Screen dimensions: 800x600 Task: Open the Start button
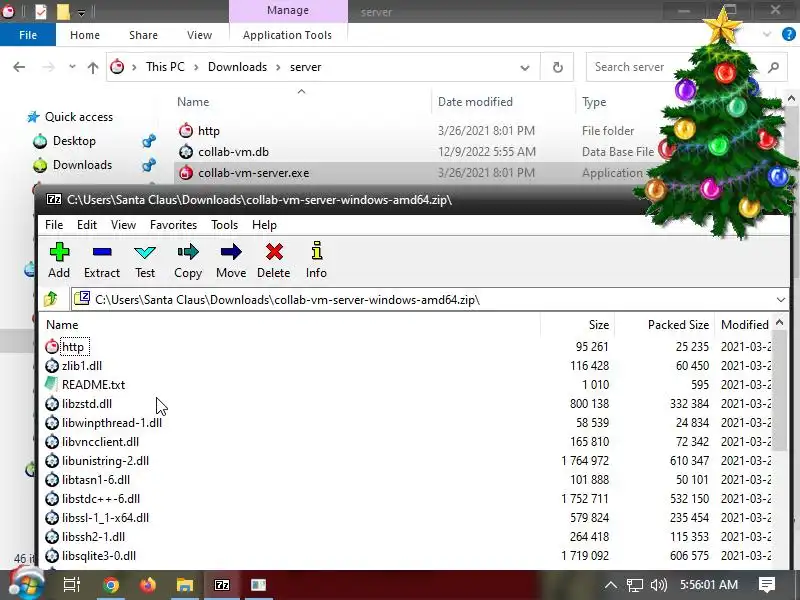coord(26,583)
